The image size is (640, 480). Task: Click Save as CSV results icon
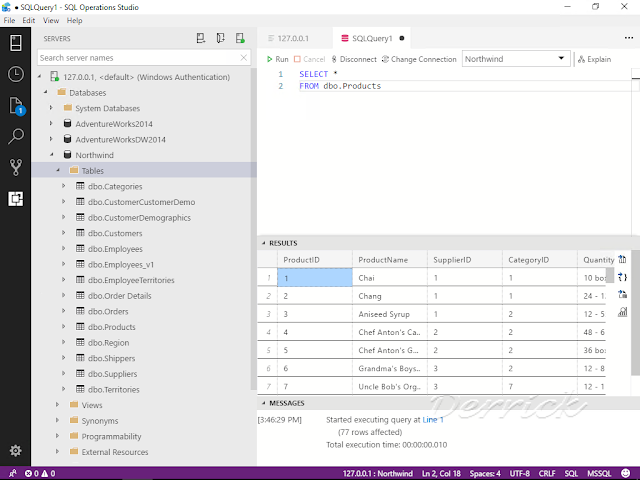(x=622, y=259)
